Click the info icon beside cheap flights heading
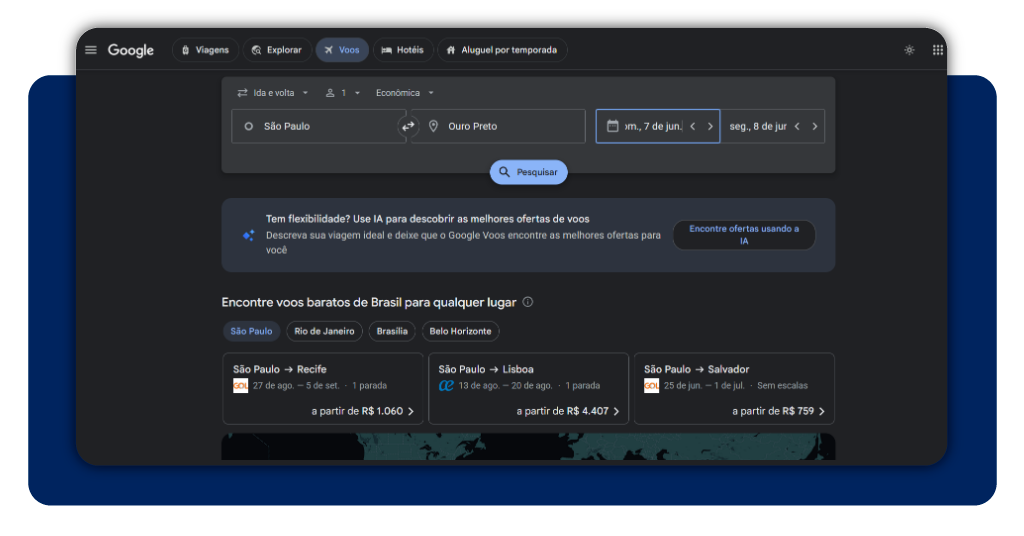 click(528, 302)
